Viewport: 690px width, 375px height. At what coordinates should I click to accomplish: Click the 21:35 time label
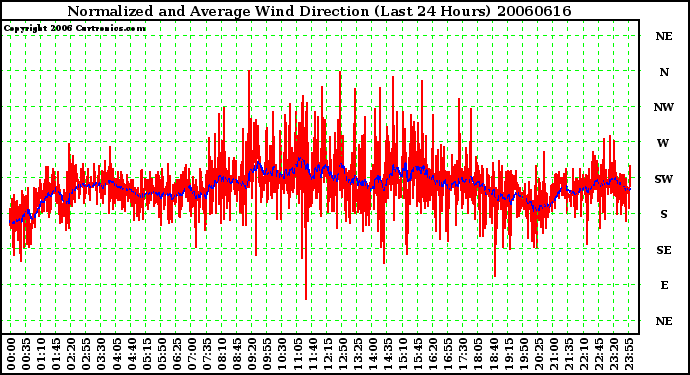click(569, 354)
